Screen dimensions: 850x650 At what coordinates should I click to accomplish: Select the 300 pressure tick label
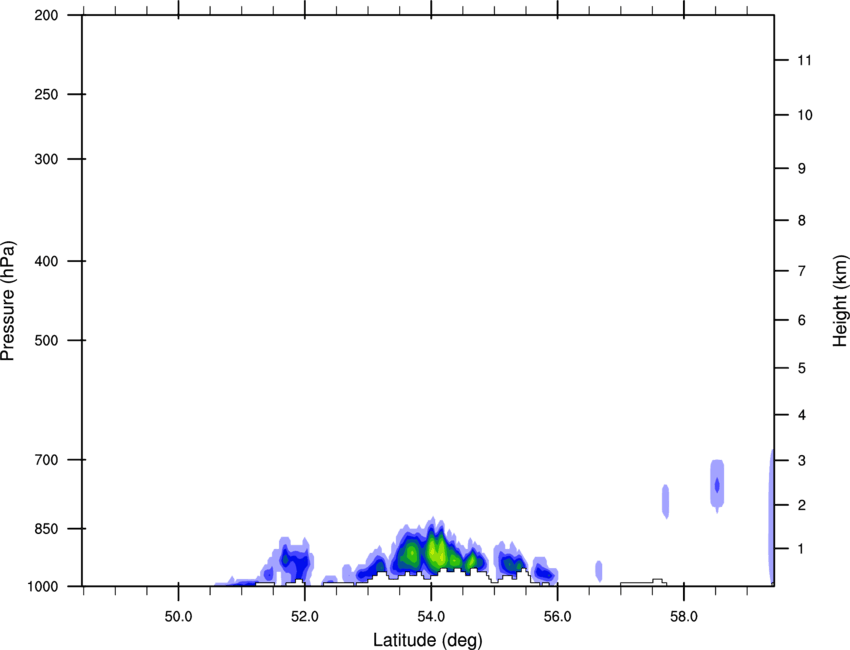(x=47, y=159)
